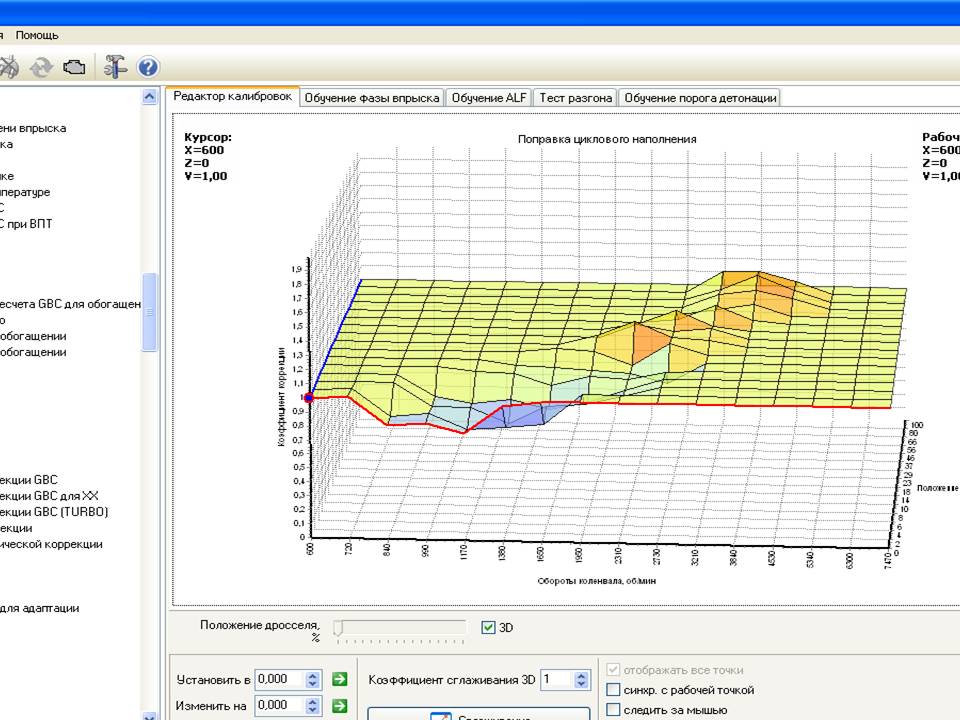Uncheck the 3D view checkbox
The height and width of the screenshot is (720, 960).
tap(488, 628)
